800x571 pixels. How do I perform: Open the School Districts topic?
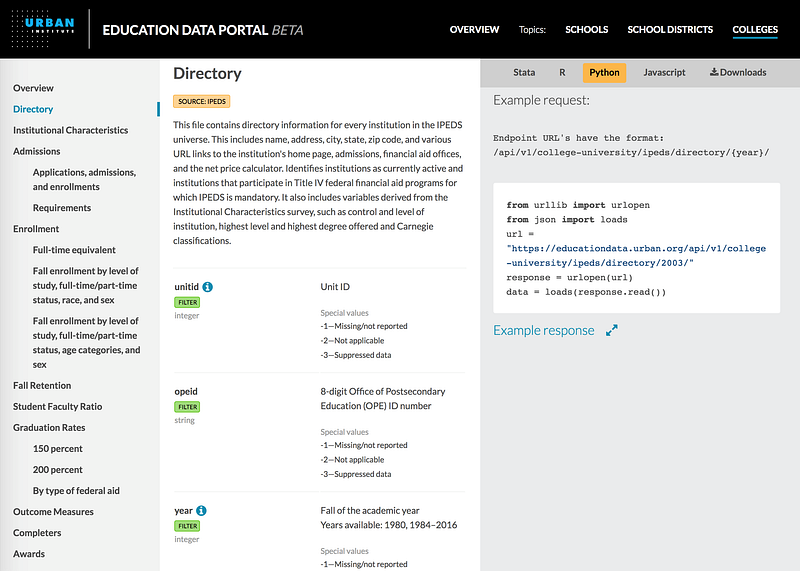[x=670, y=30]
